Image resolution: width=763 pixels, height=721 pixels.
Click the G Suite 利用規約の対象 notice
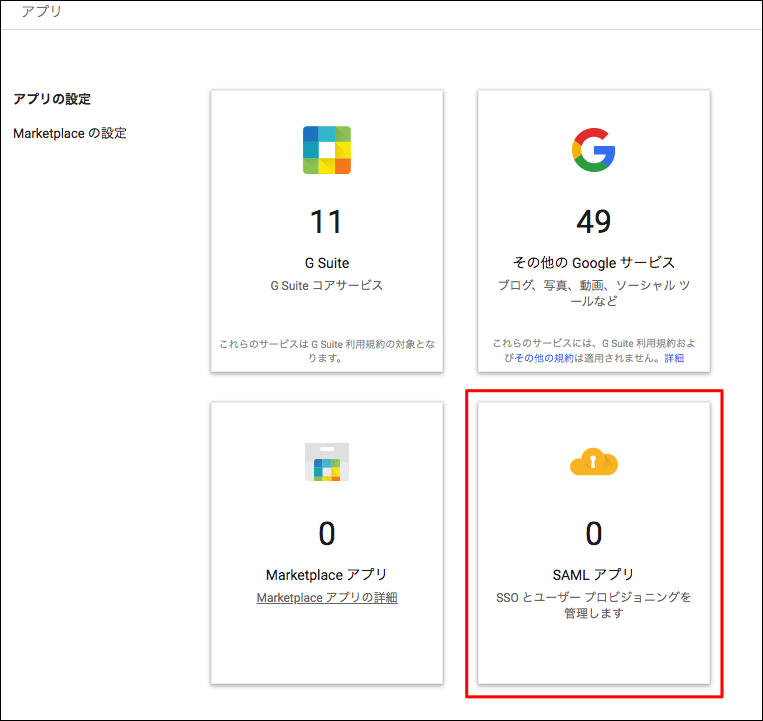point(327,351)
